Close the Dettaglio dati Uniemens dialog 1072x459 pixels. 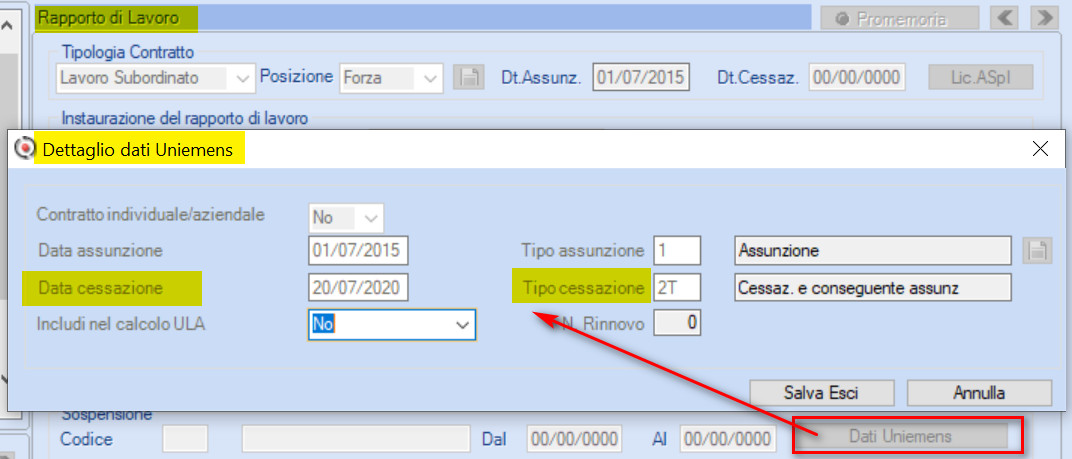coord(1040,148)
